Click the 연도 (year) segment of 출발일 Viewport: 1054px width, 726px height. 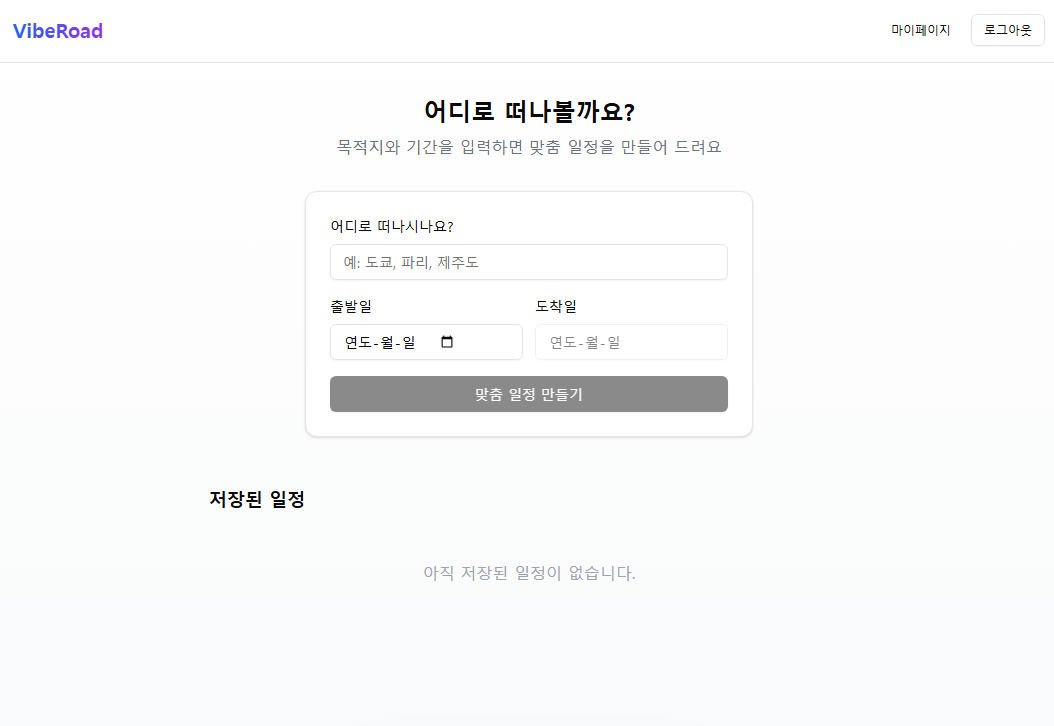(356, 342)
